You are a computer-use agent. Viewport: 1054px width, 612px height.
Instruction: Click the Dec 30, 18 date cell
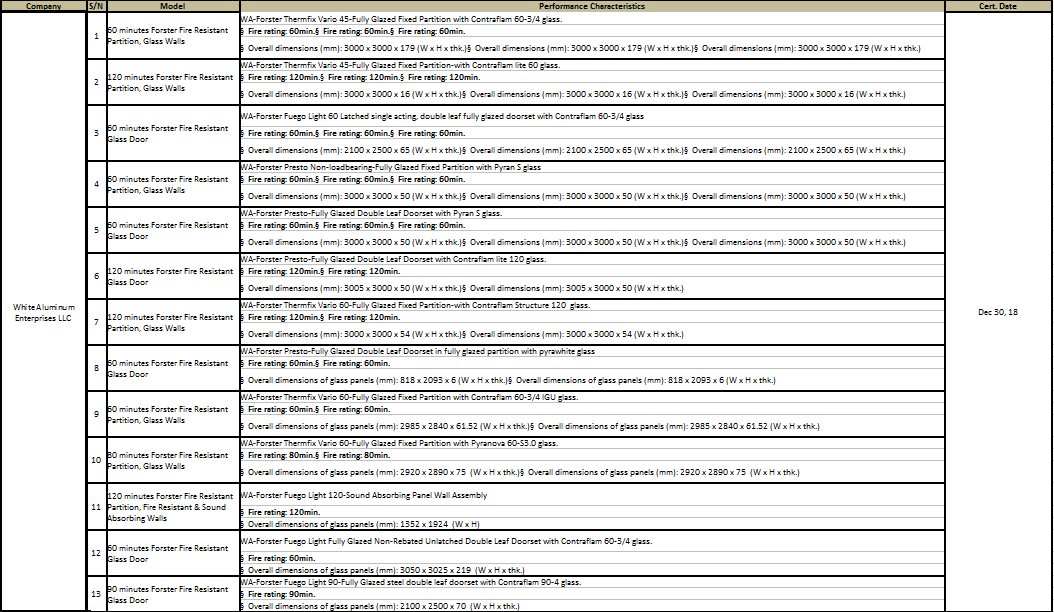[997, 312]
